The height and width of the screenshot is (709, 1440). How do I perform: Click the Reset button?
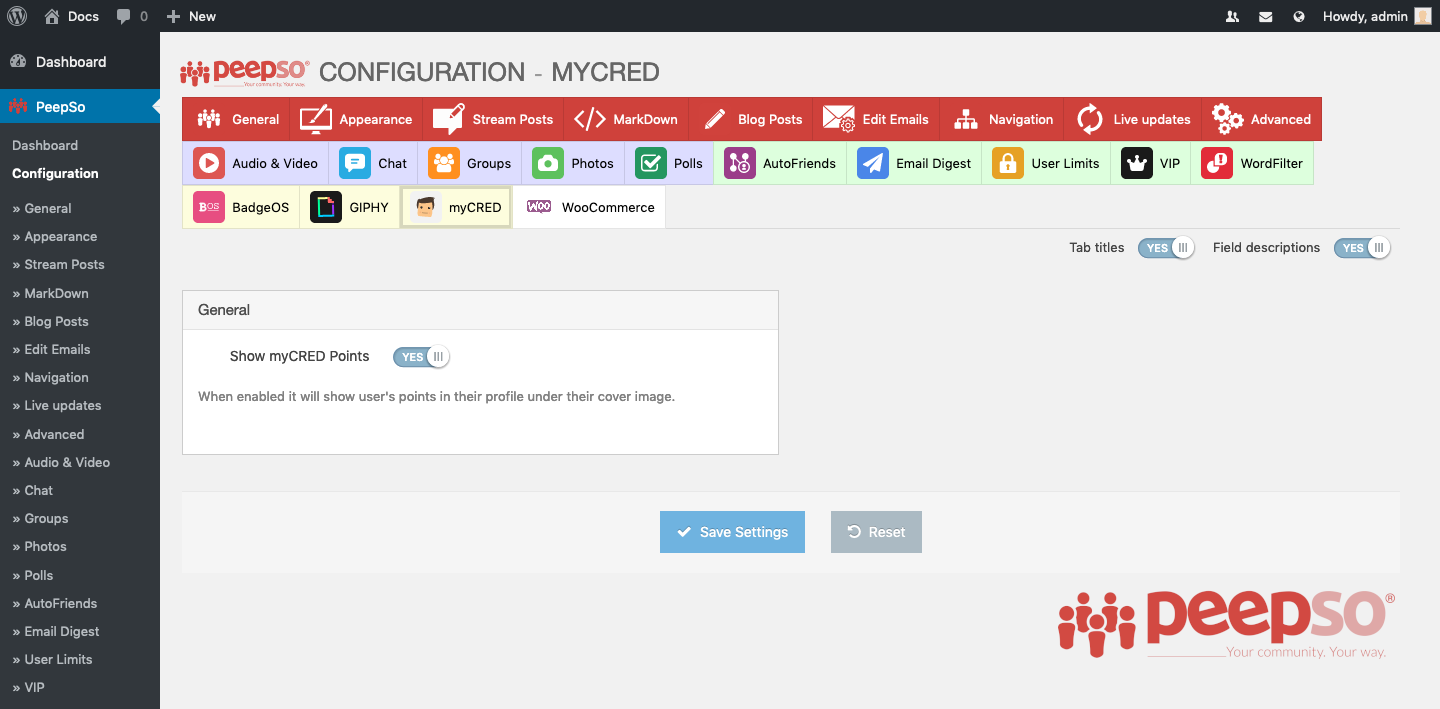point(876,532)
